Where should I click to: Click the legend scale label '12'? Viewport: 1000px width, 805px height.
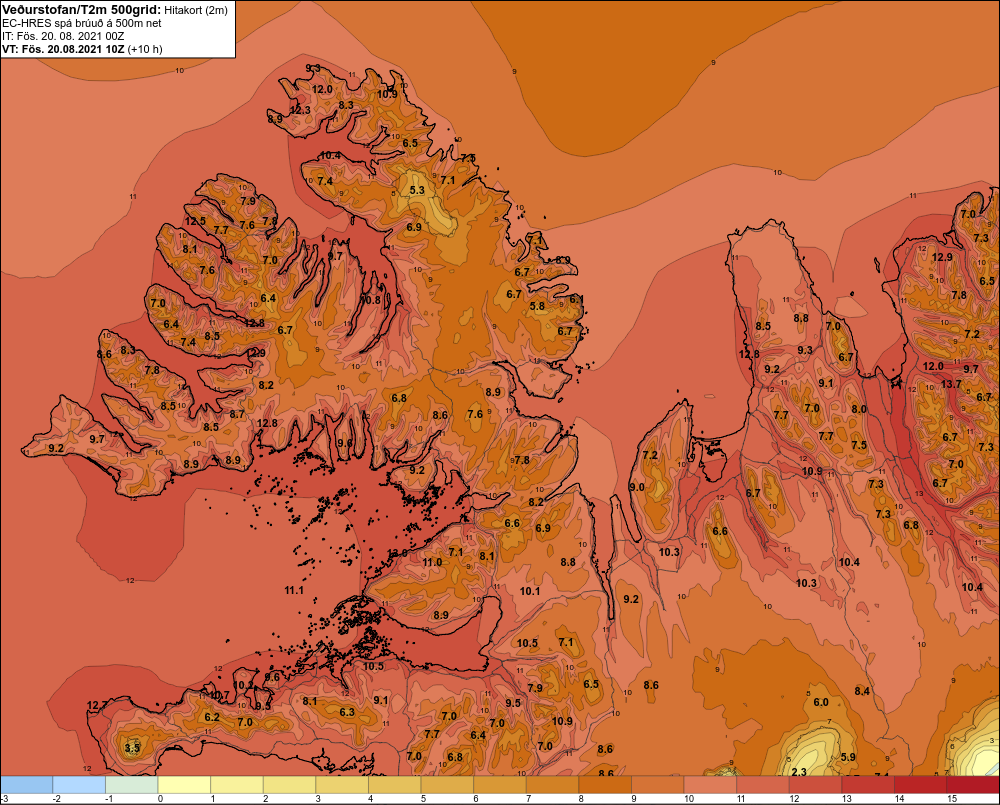(x=794, y=799)
